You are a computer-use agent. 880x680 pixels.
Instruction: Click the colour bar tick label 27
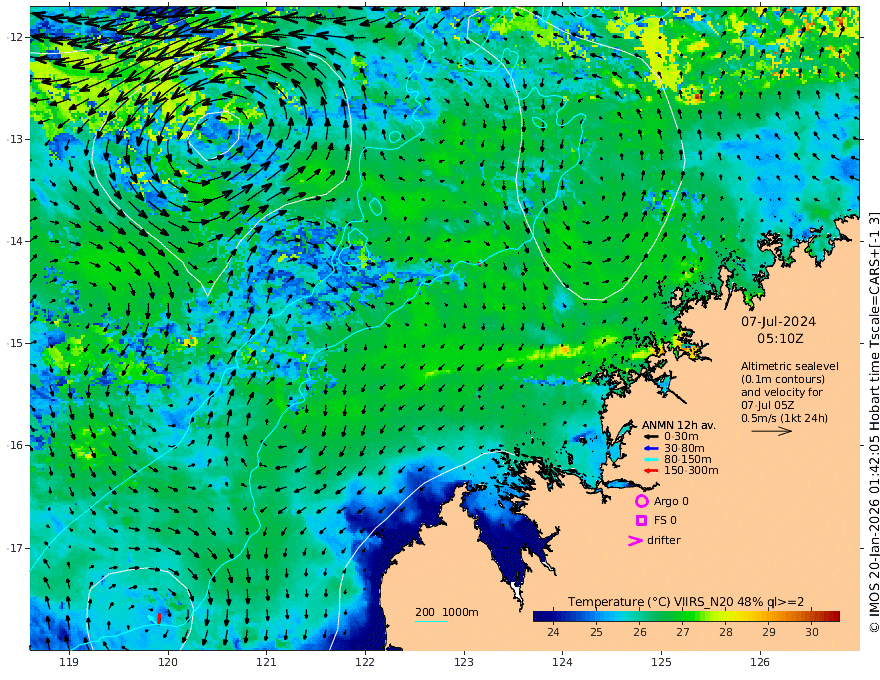[x=682, y=632]
